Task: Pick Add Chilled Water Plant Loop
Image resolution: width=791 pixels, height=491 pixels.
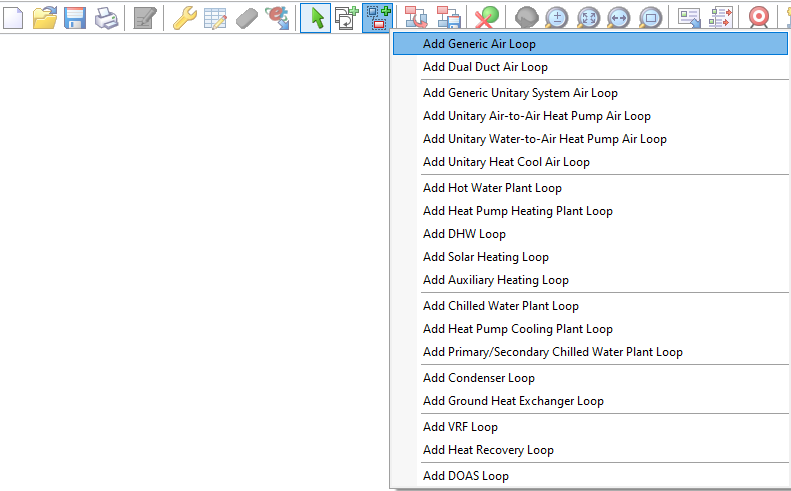Action: 500,306
